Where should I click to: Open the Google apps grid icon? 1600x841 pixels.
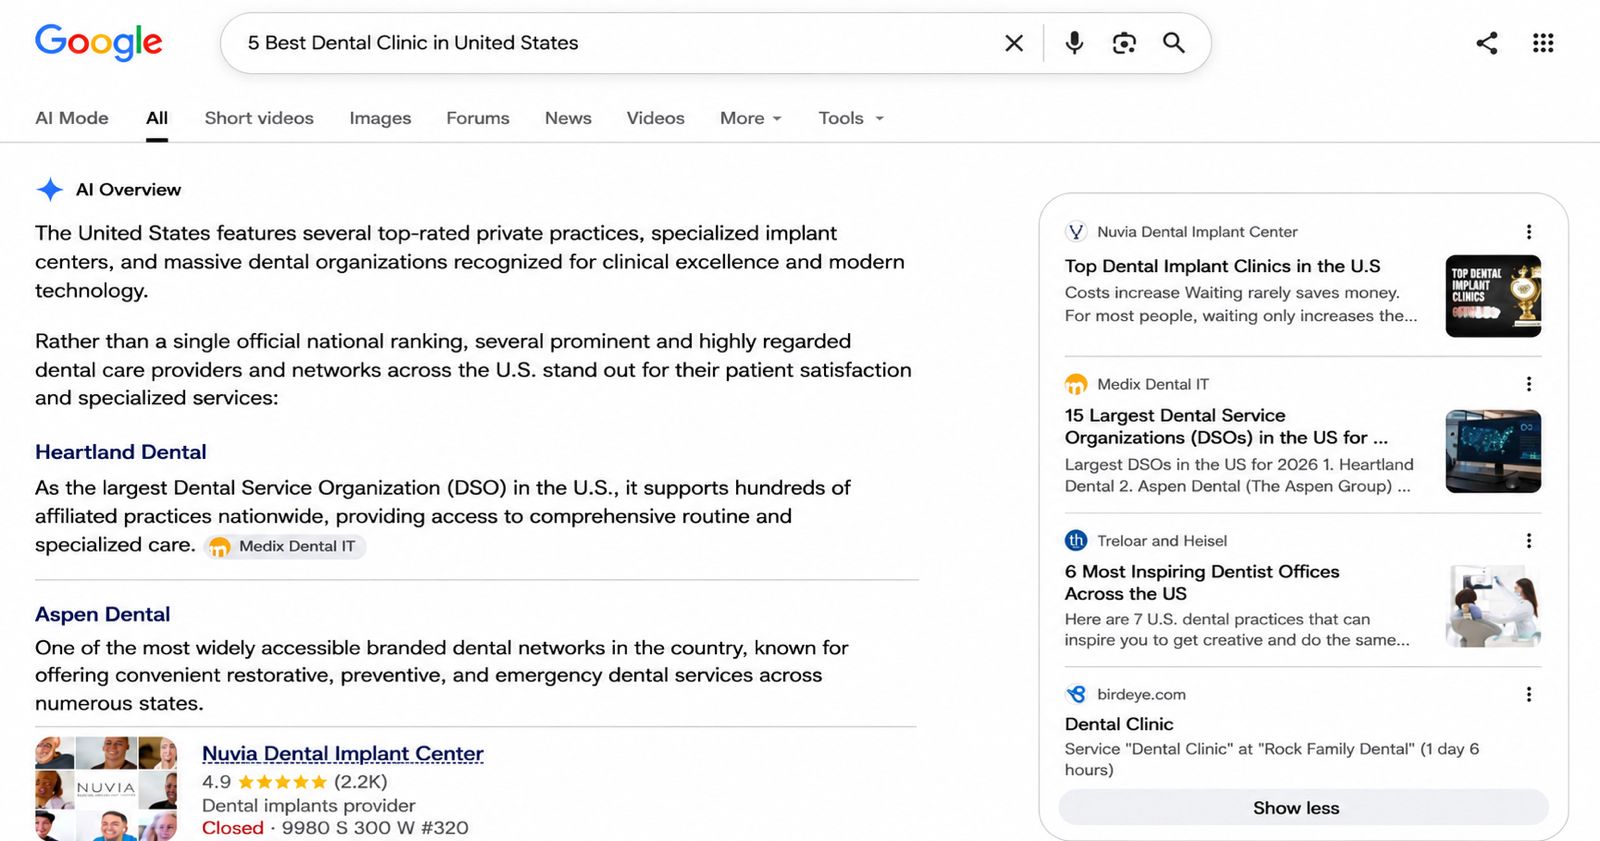(x=1543, y=43)
